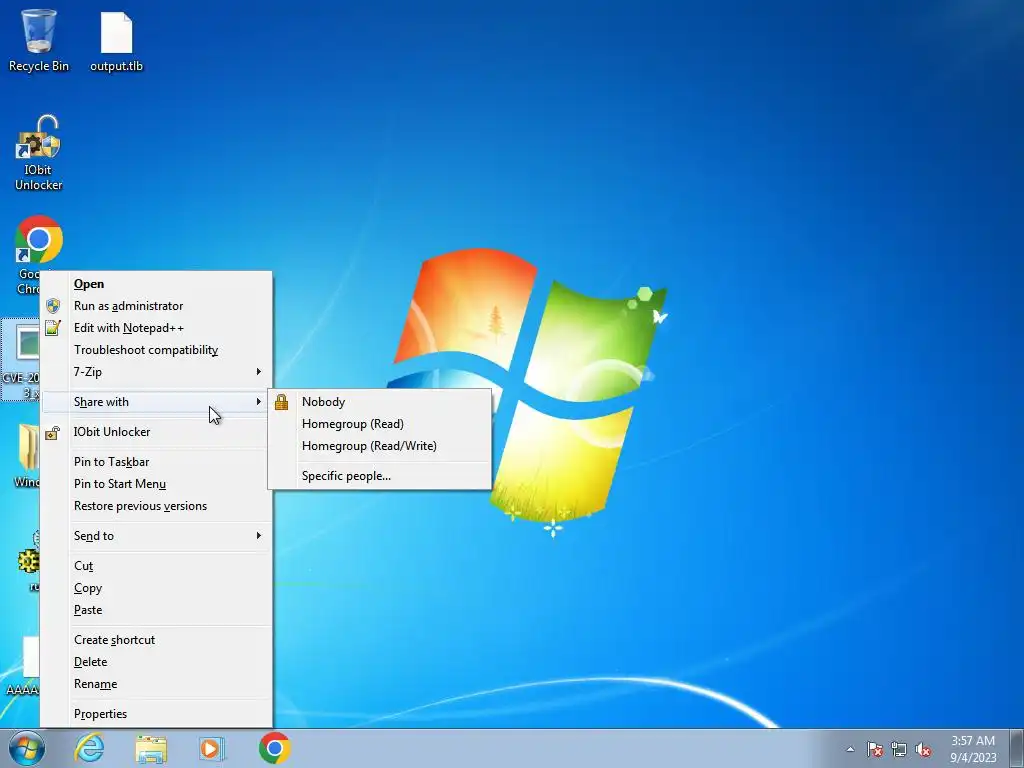
Task: Choose Cut from the context menu
Action: tap(157, 566)
